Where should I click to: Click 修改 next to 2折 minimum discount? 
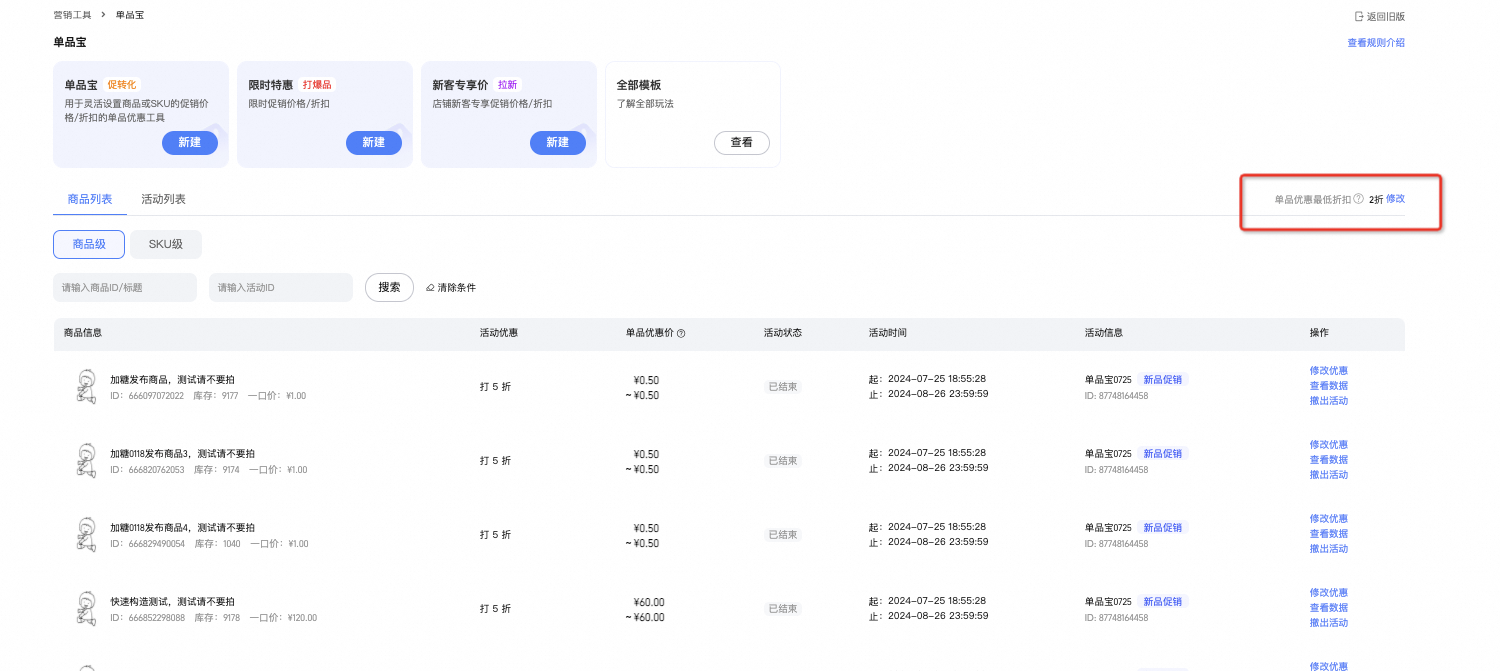pos(1396,199)
